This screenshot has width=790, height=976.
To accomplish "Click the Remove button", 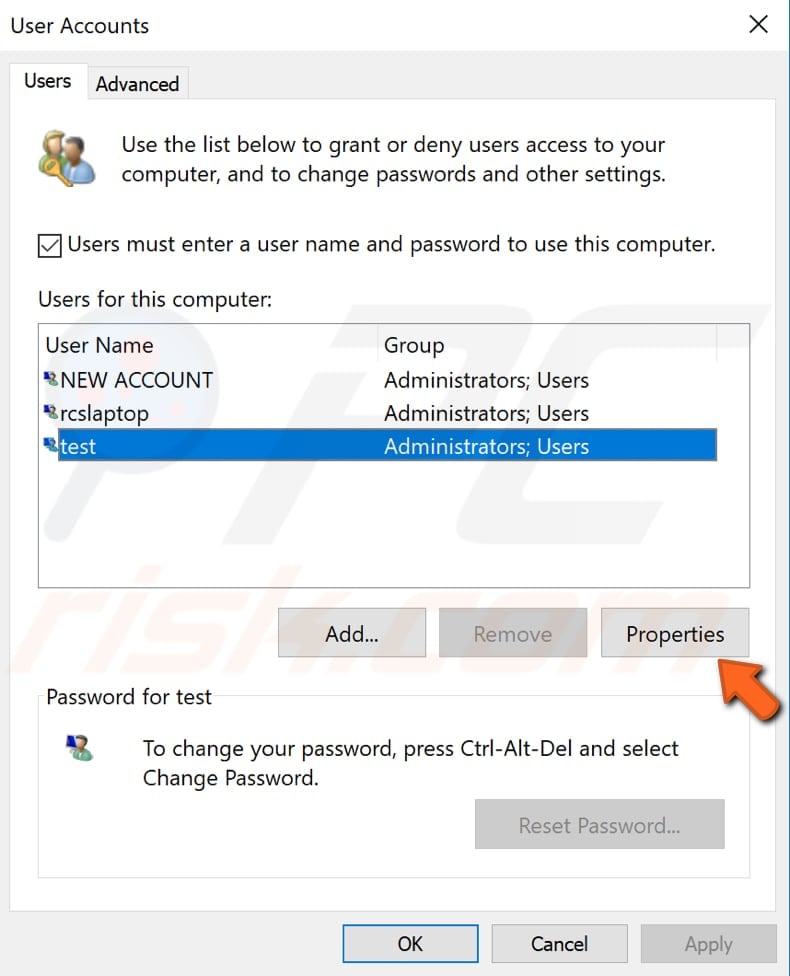I will tap(513, 633).
